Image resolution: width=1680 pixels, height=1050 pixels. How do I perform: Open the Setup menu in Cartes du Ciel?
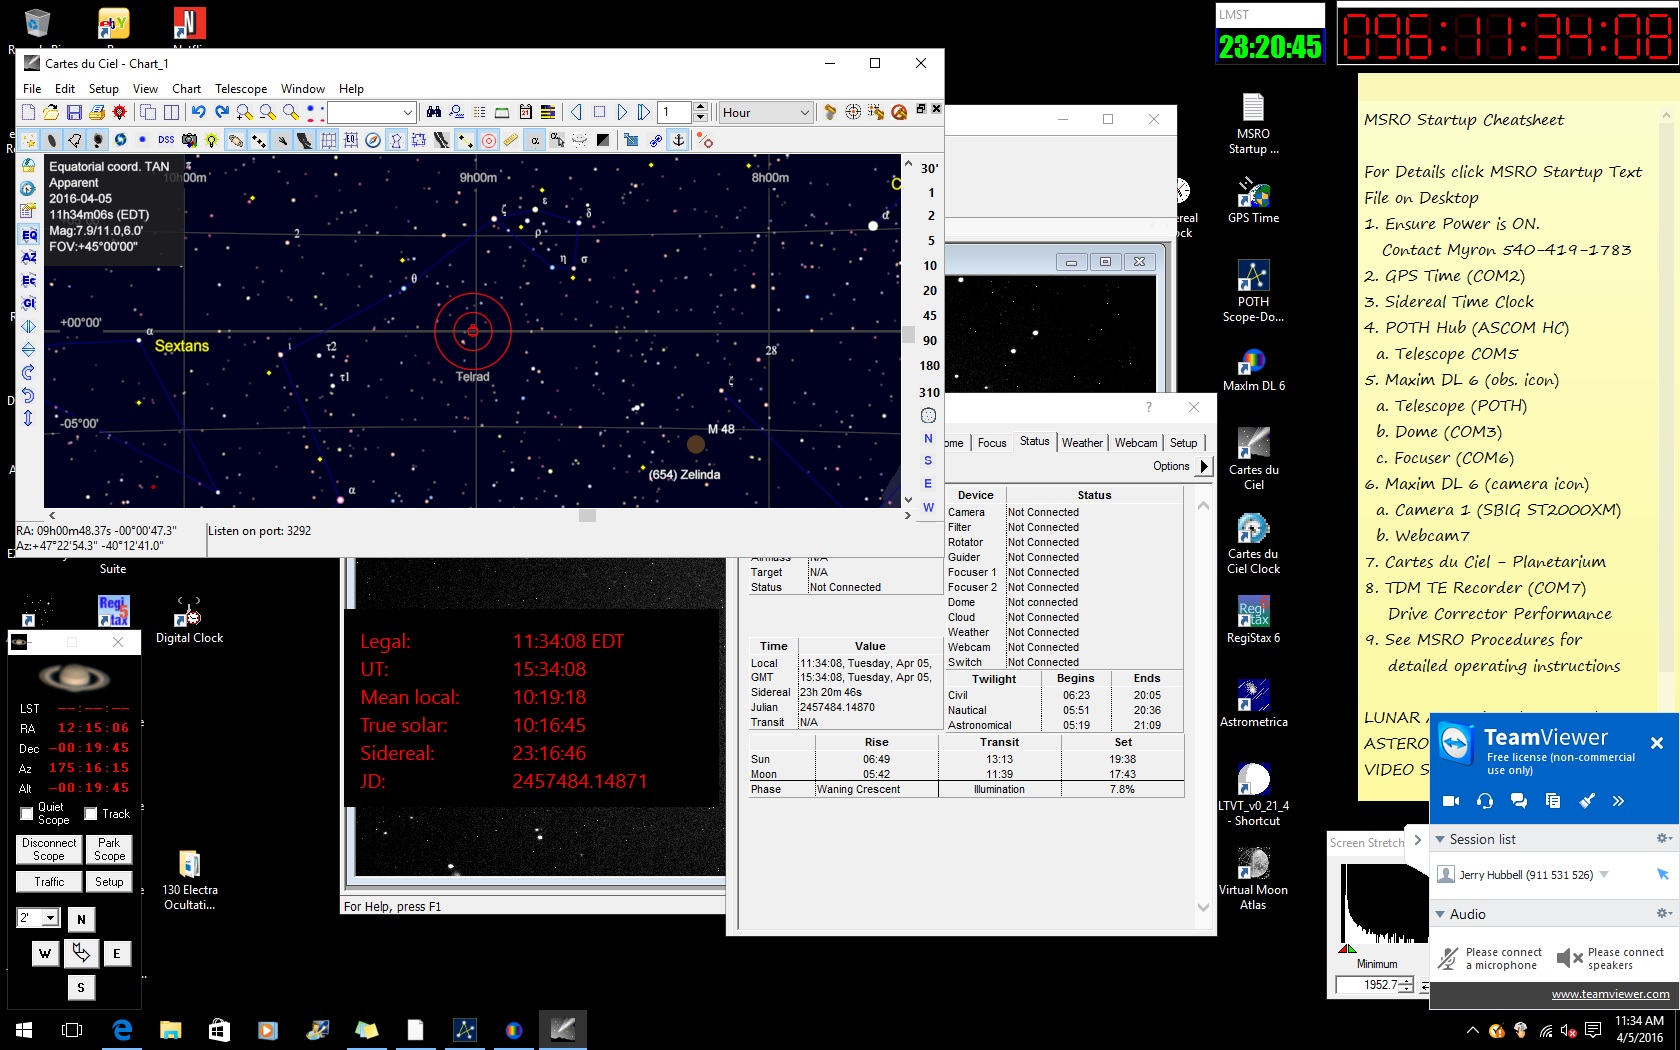[x=103, y=89]
